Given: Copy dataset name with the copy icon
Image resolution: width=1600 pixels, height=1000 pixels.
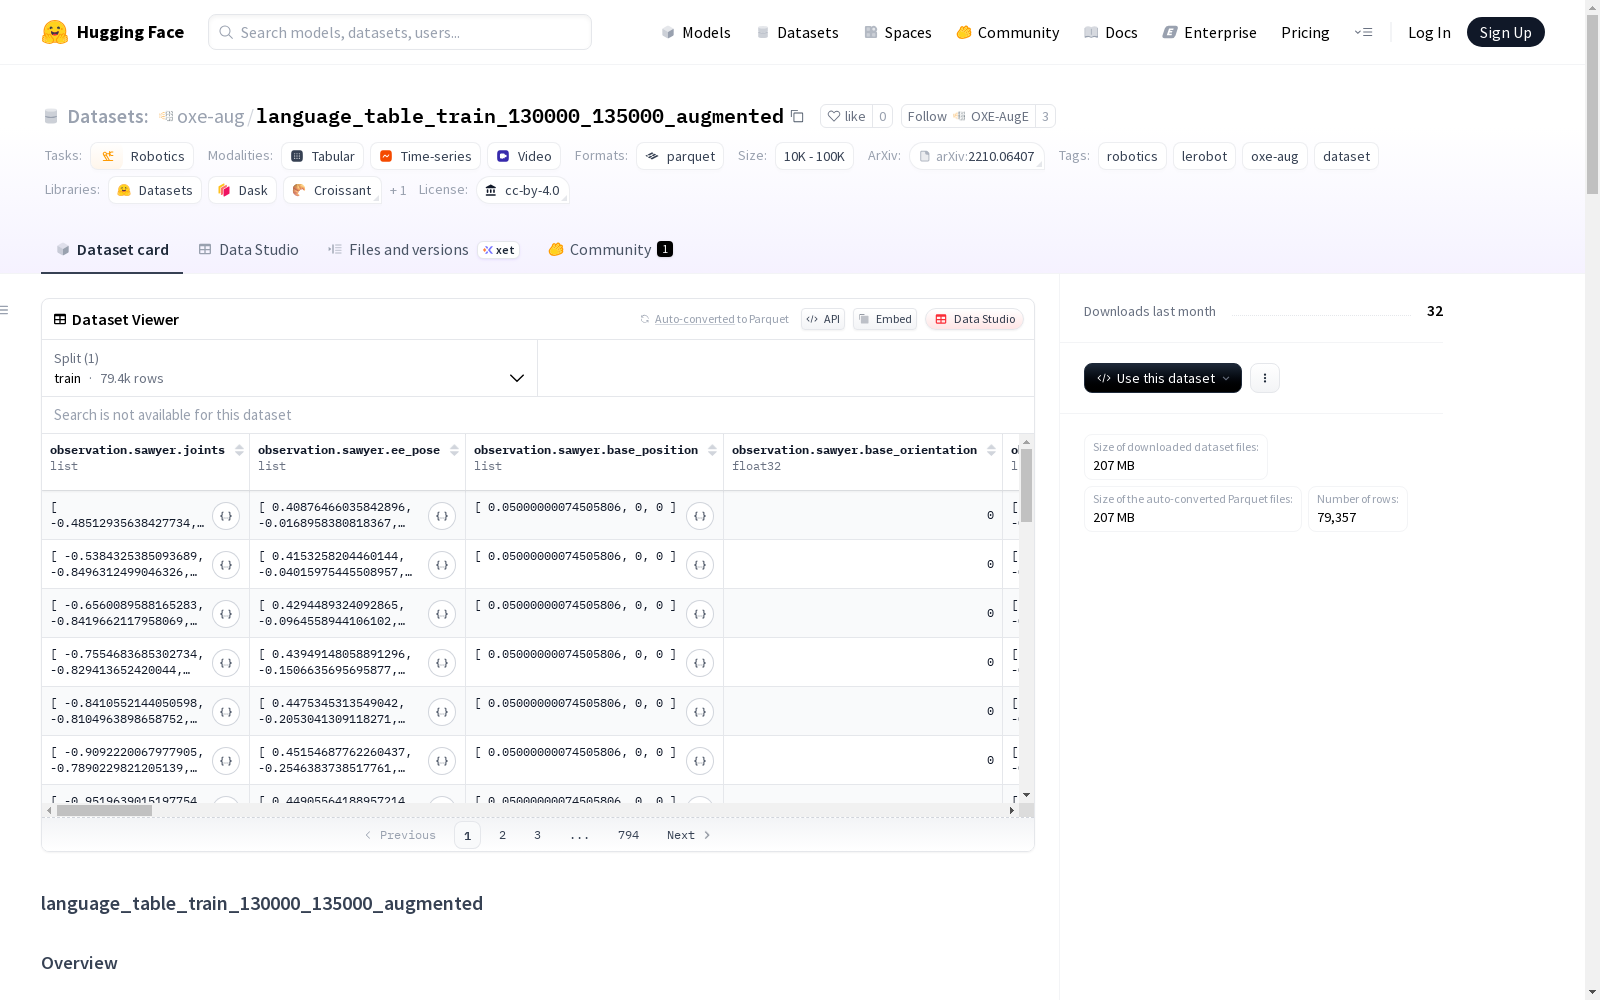Looking at the screenshot, I should 797,116.
